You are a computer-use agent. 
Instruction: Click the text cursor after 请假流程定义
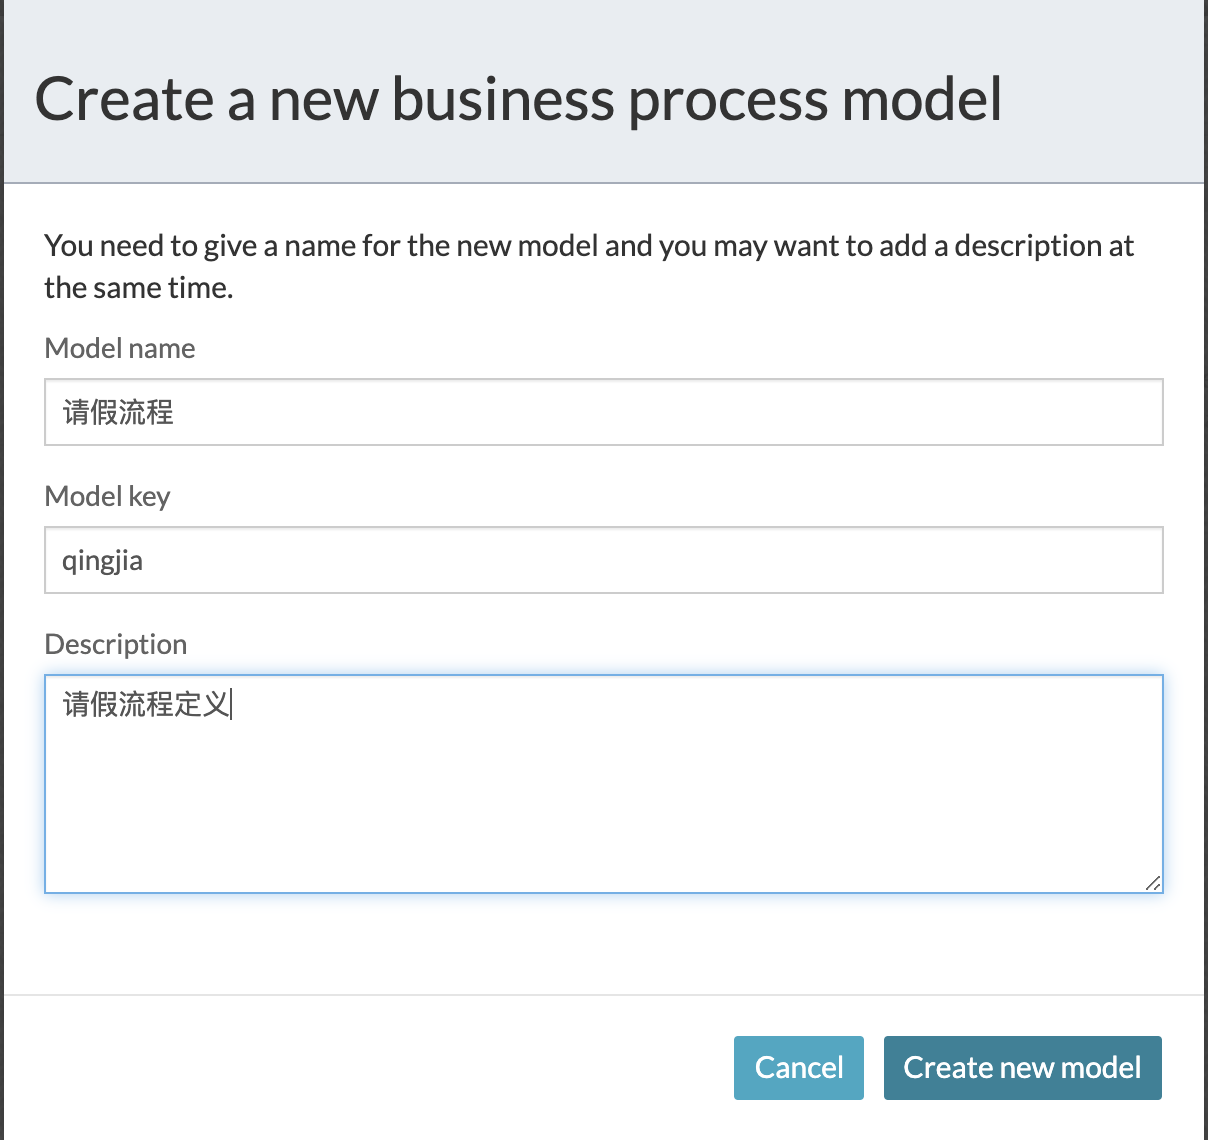pos(232,705)
